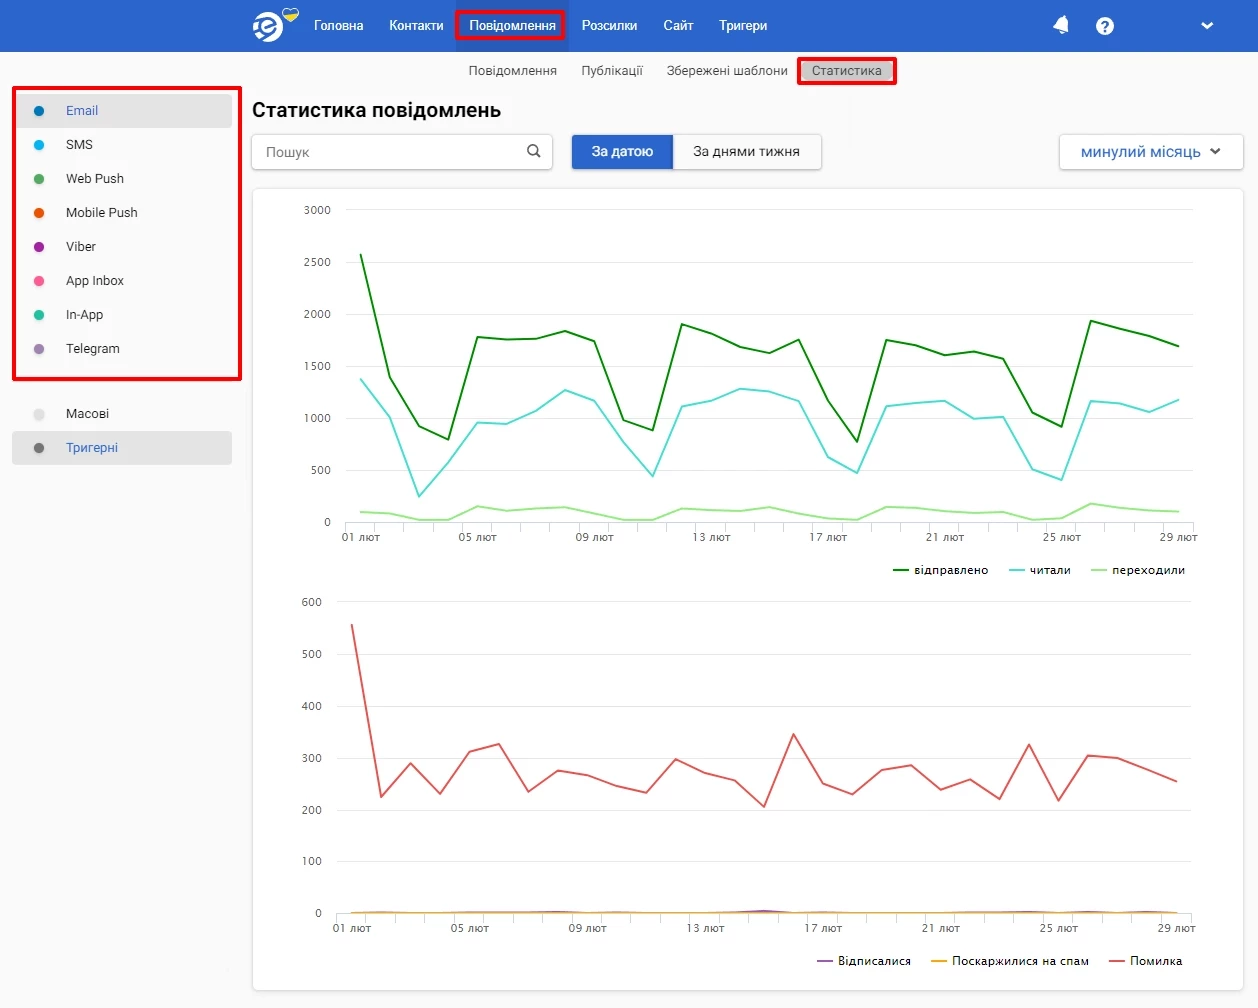Choose the Mobile Push channel
This screenshot has width=1258, height=1008.
click(x=101, y=213)
